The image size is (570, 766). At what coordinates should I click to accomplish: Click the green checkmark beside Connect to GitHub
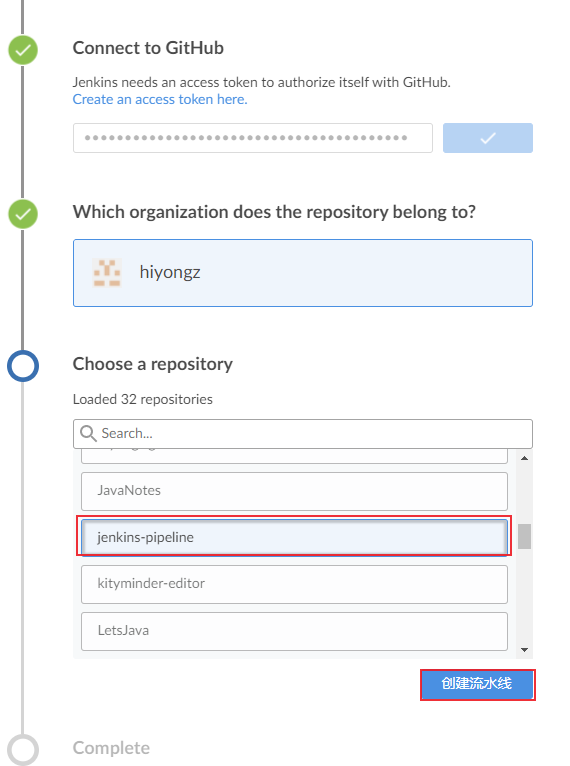click(x=23, y=50)
